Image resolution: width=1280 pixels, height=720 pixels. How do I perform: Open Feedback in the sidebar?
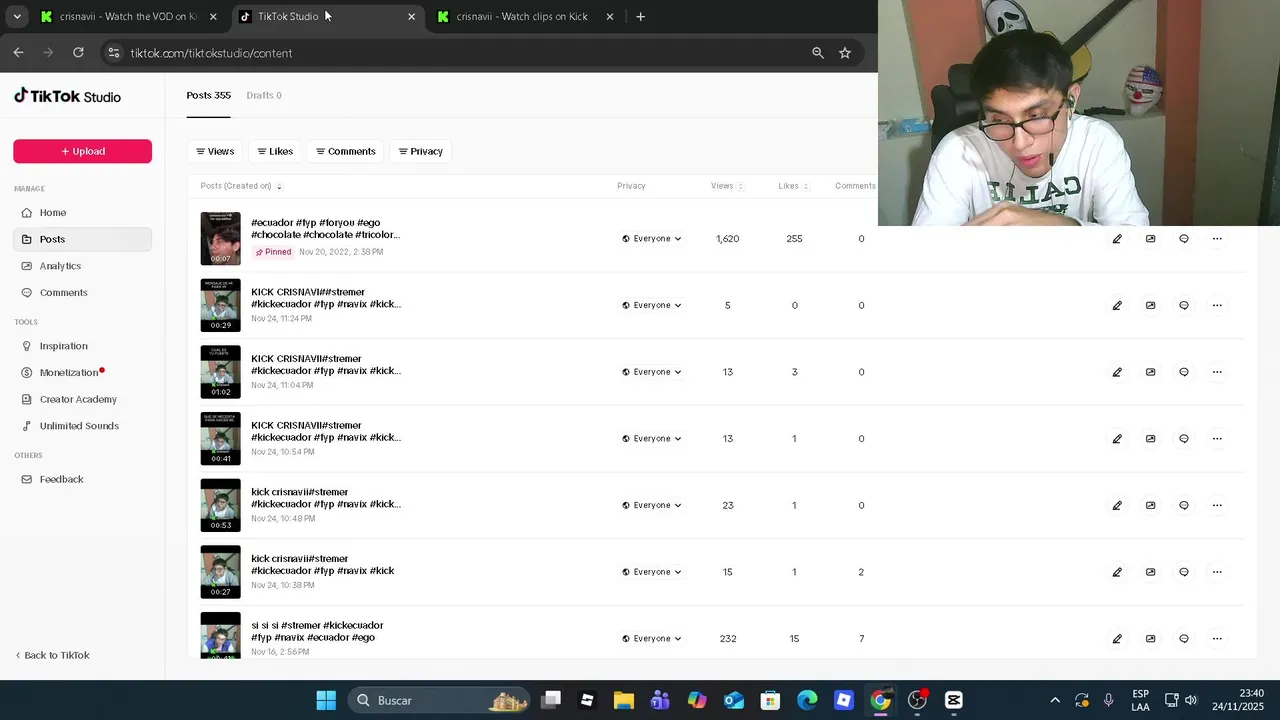tap(82, 479)
